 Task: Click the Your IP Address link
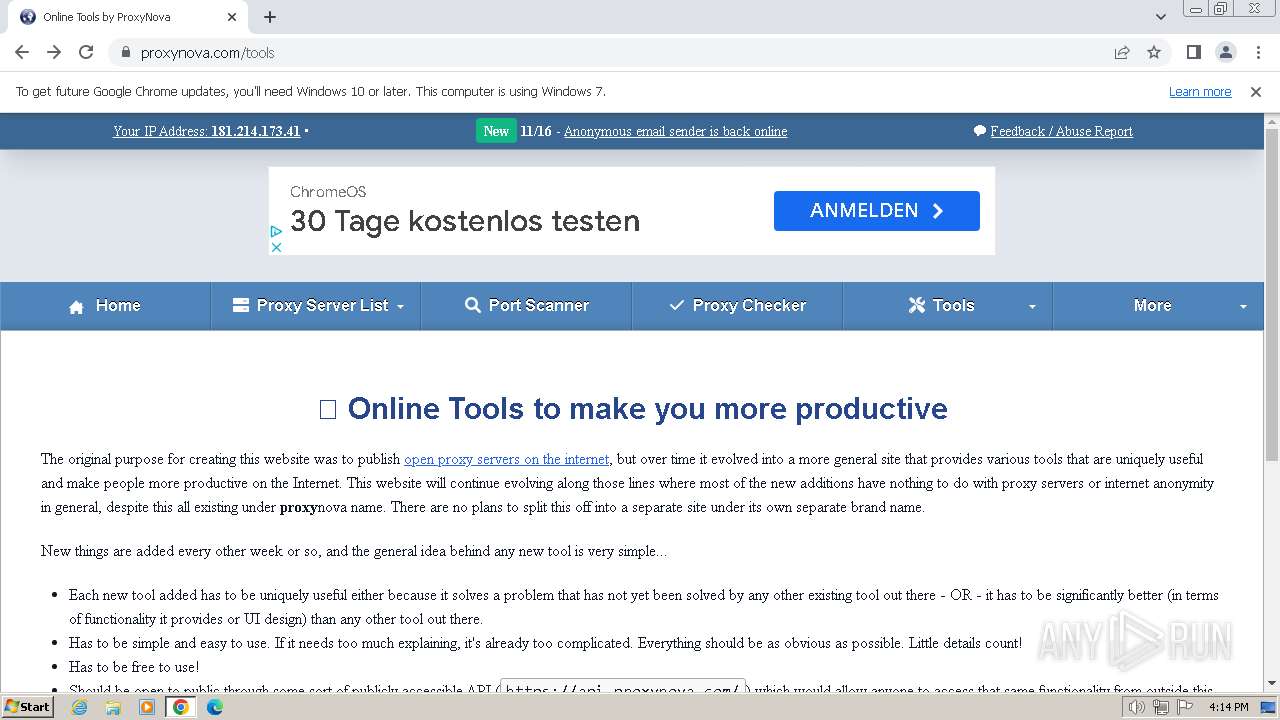(x=207, y=131)
